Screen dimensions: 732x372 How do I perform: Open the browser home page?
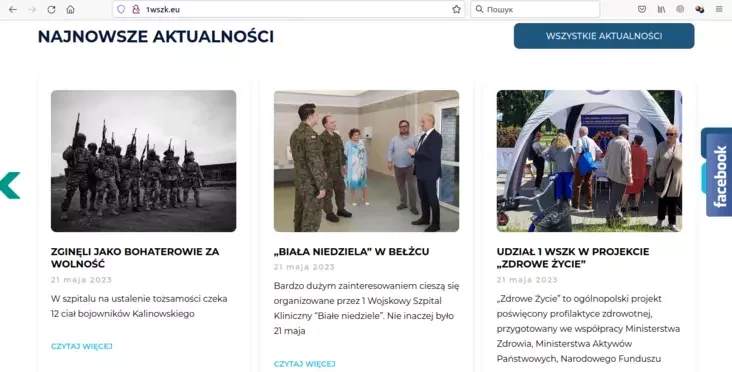[70, 9]
